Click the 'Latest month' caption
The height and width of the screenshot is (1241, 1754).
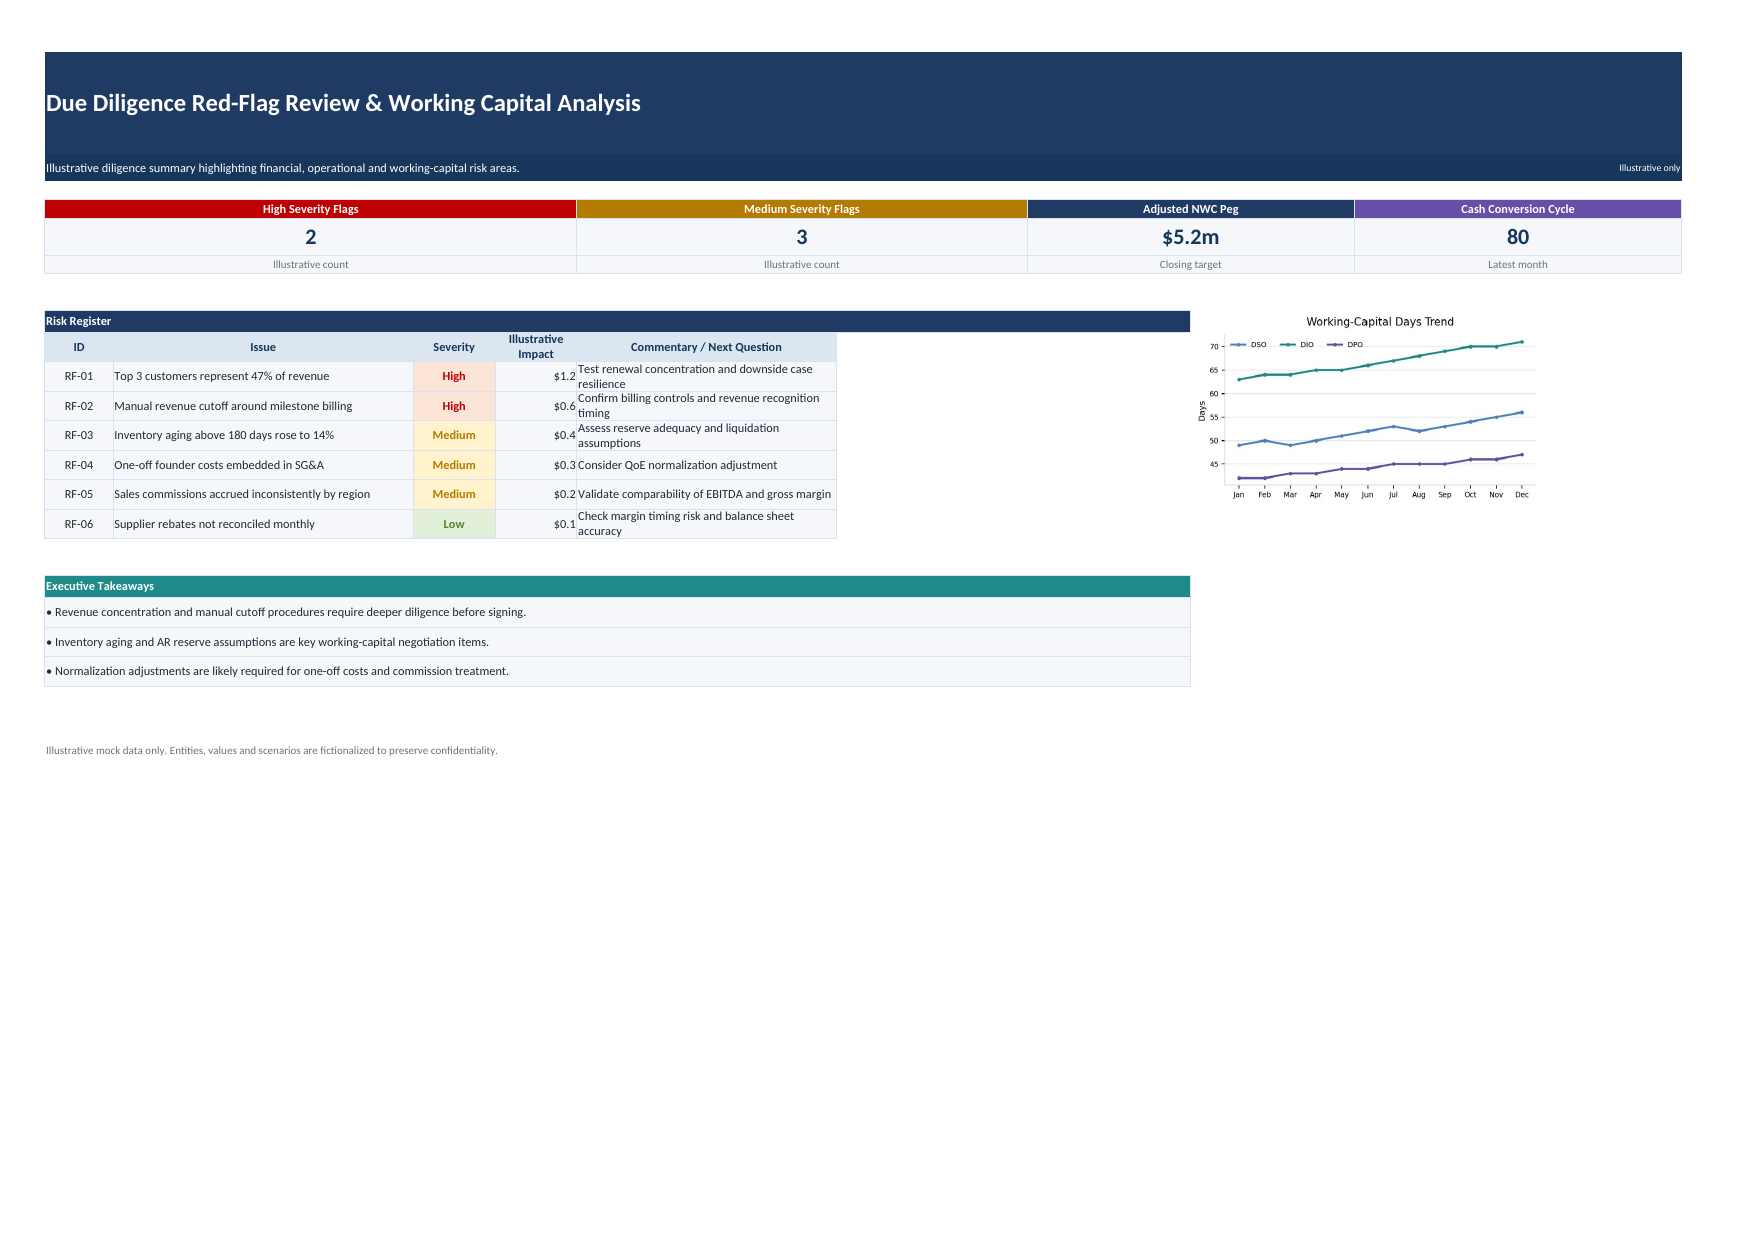1517,265
